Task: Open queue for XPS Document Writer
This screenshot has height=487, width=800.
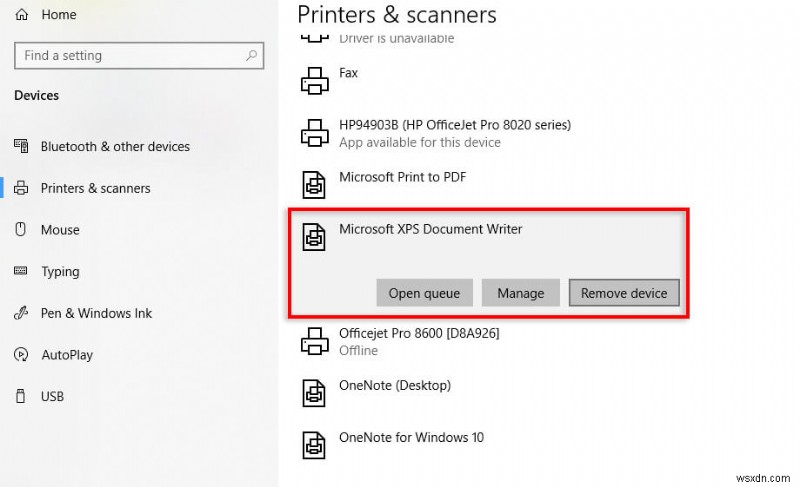Action: [424, 293]
